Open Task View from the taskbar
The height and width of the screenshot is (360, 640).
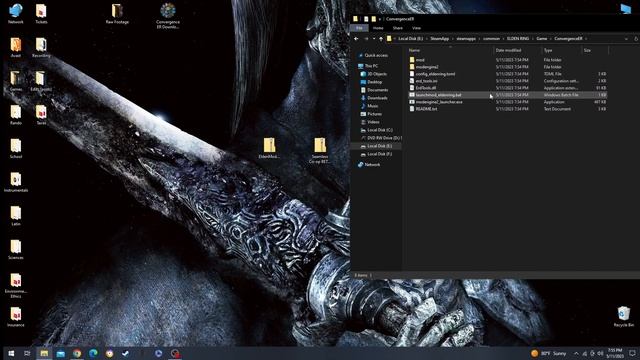click(27, 353)
